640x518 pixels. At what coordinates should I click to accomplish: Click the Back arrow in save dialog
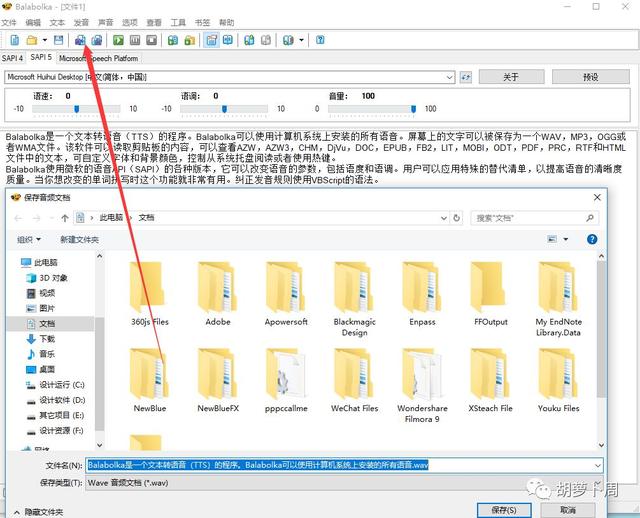[x=18, y=218]
